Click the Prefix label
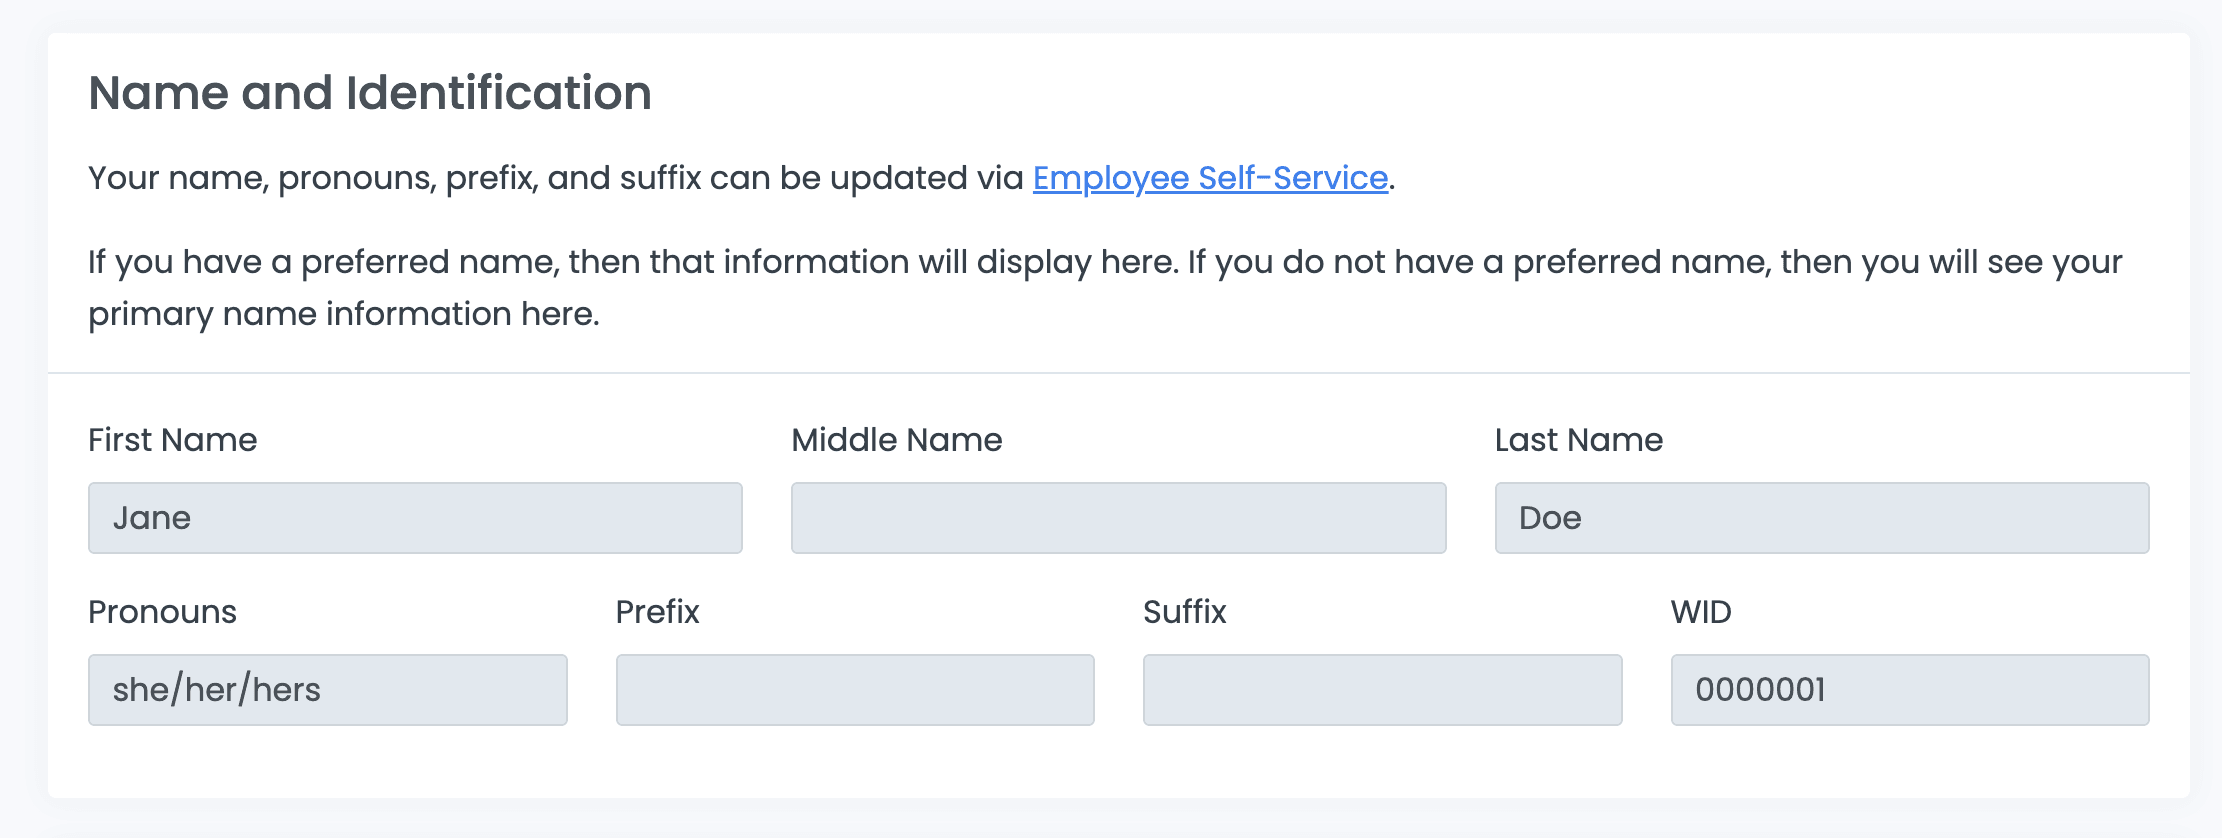Screen dimensions: 2222x838 click(x=657, y=612)
